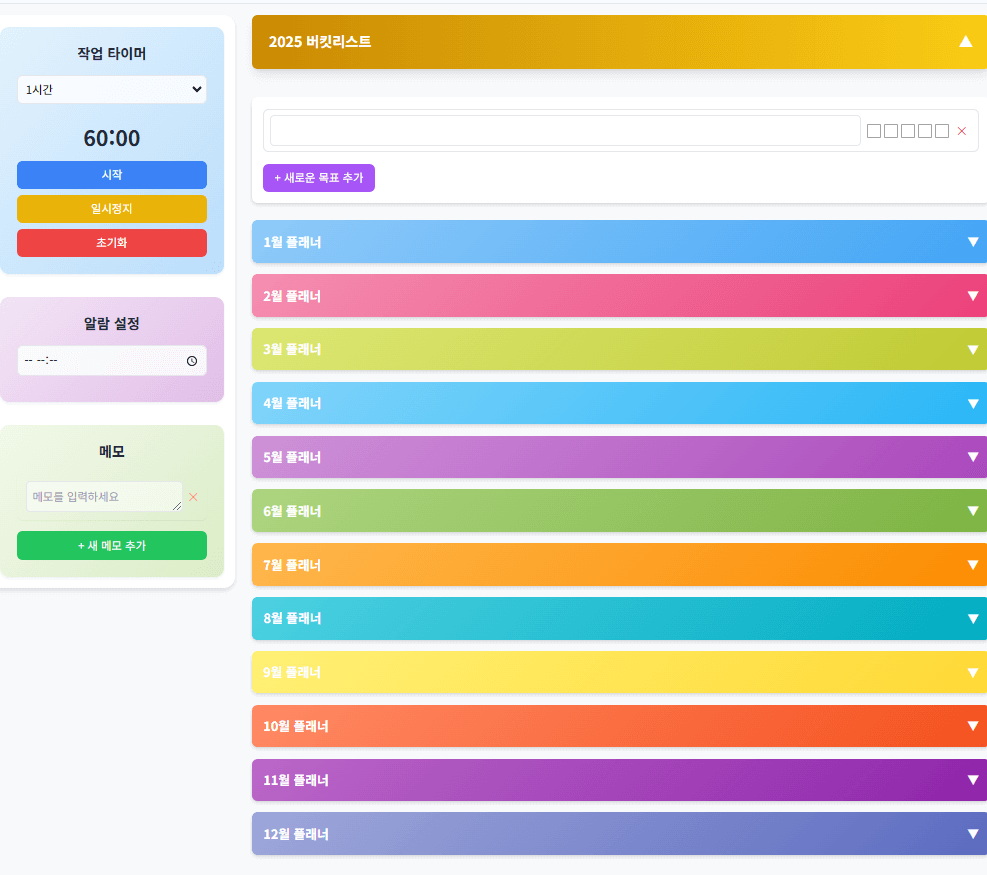Expand the 1월 플래너 arrow
Image resolution: width=987 pixels, height=875 pixels.
coord(973,242)
